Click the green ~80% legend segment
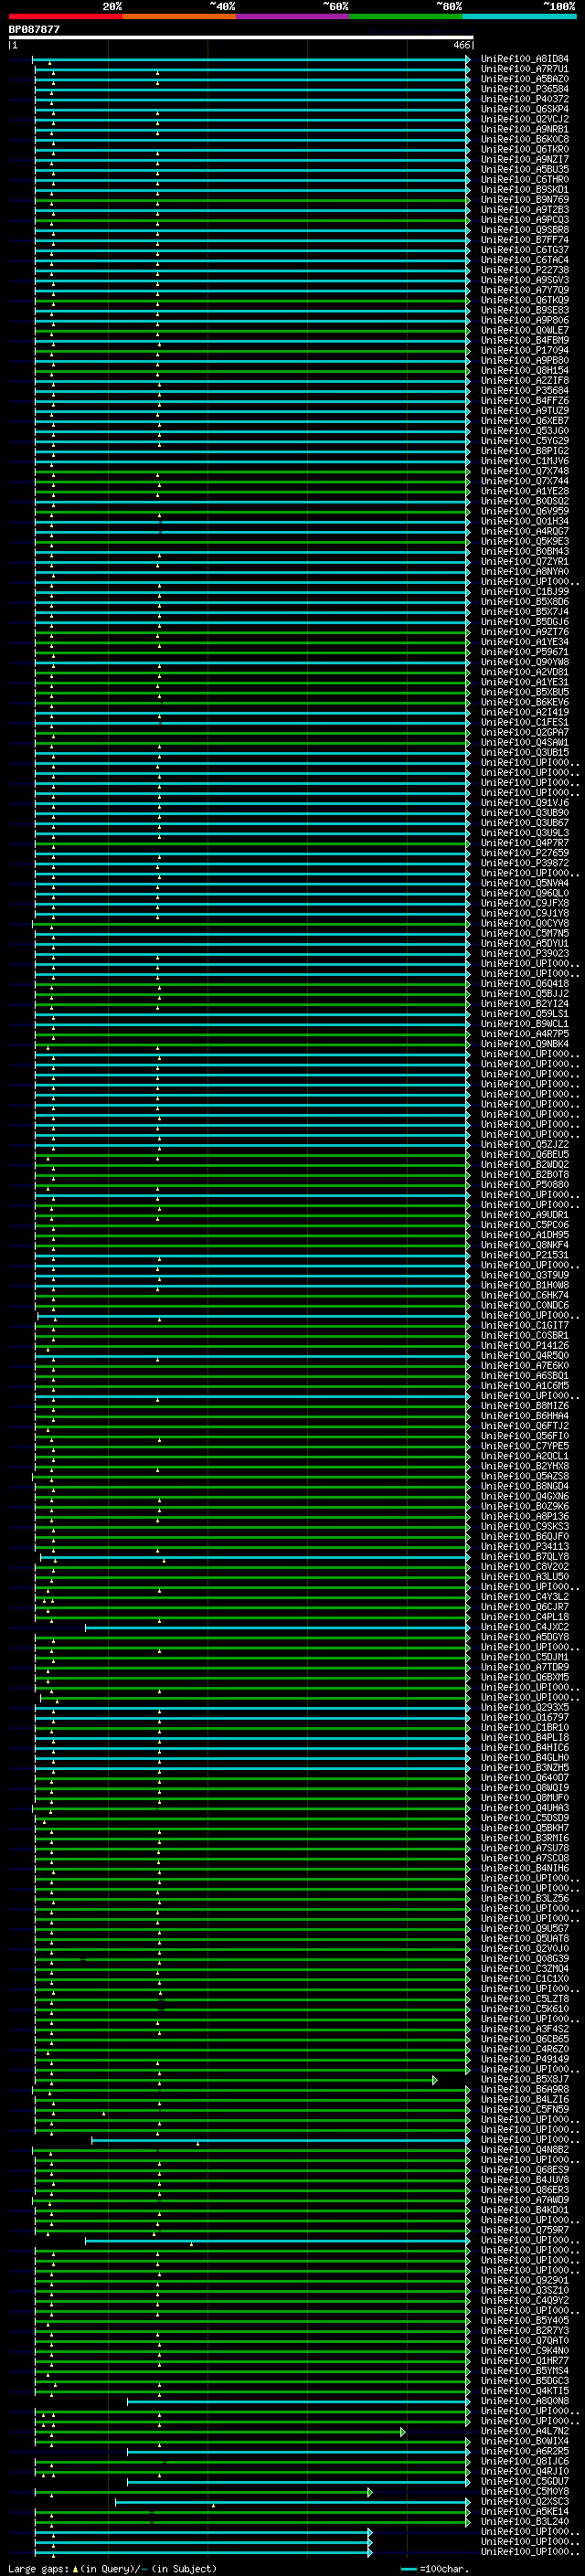585x2576 pixels. 405,16
